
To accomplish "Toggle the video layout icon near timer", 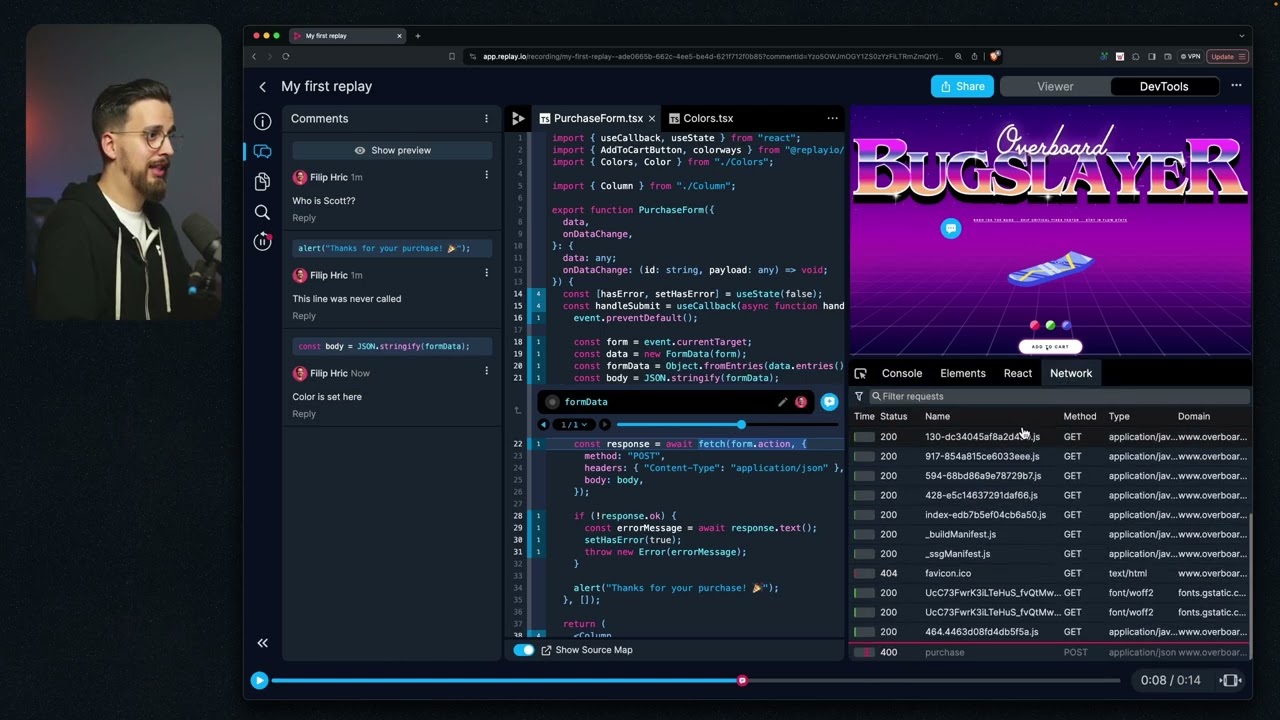I will 1230,680.
